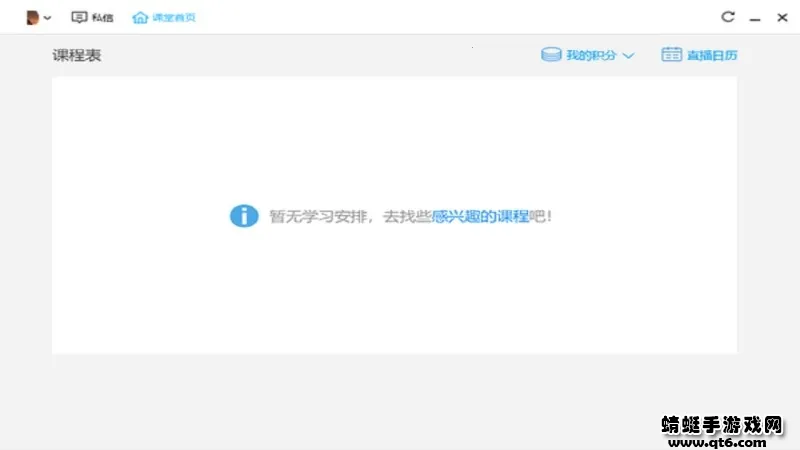The image size is (800, 450).
Task: Open 我的积分 points icon
Action: click(551, 55)
